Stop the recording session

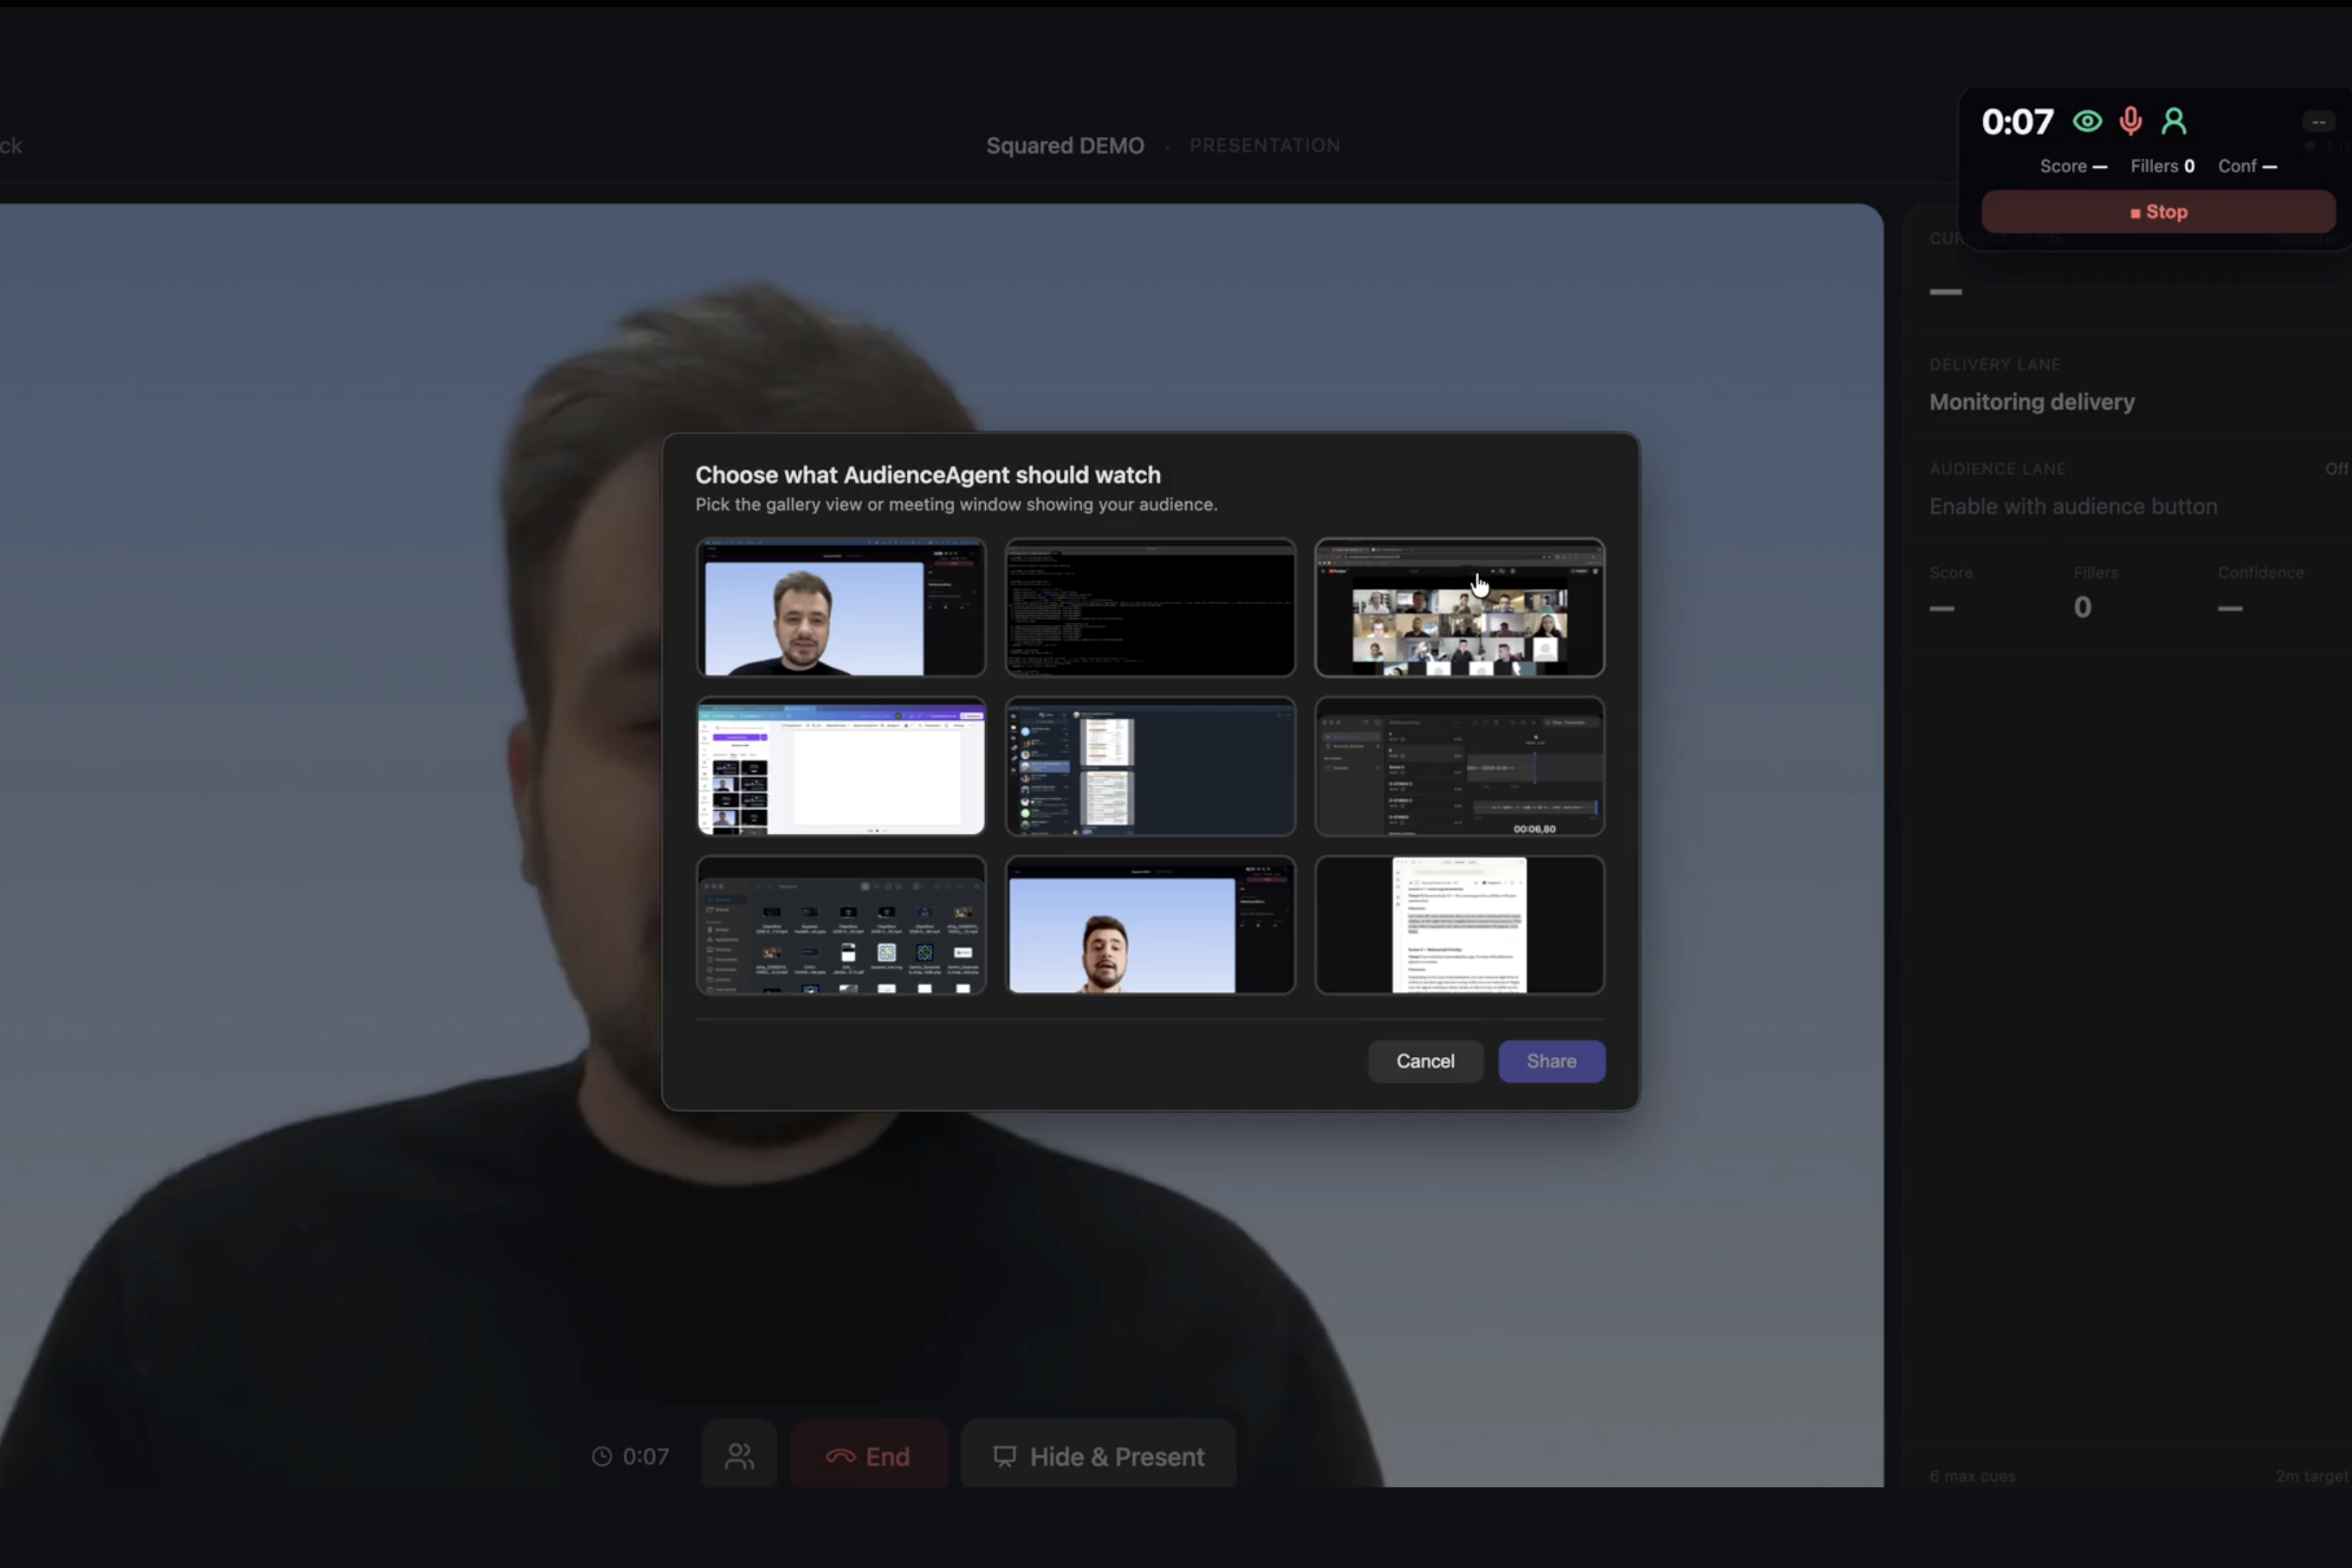pos(2158,212)
